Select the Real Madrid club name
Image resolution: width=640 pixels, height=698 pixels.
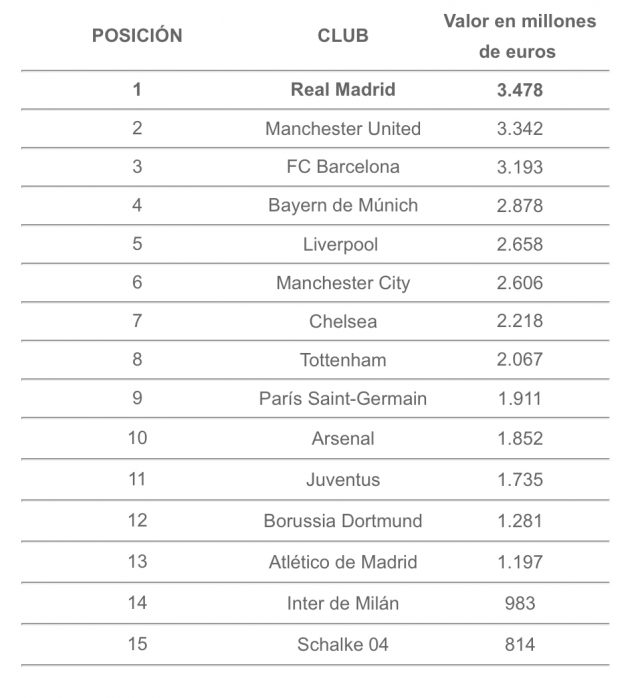tap(343, 90)
